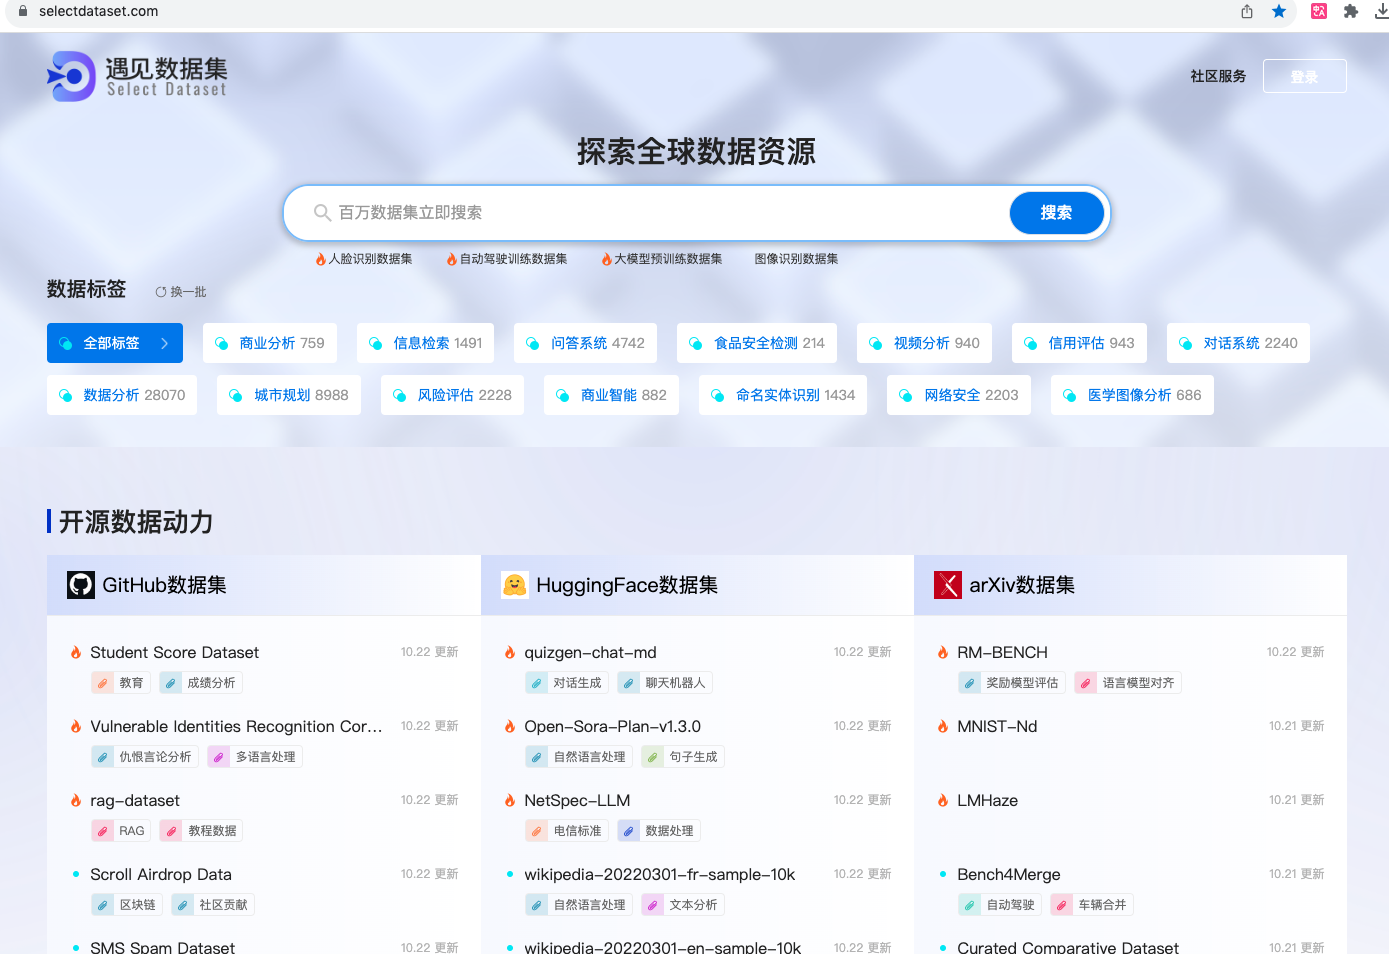Click the lock icon beside the URL

click(23, 11)
